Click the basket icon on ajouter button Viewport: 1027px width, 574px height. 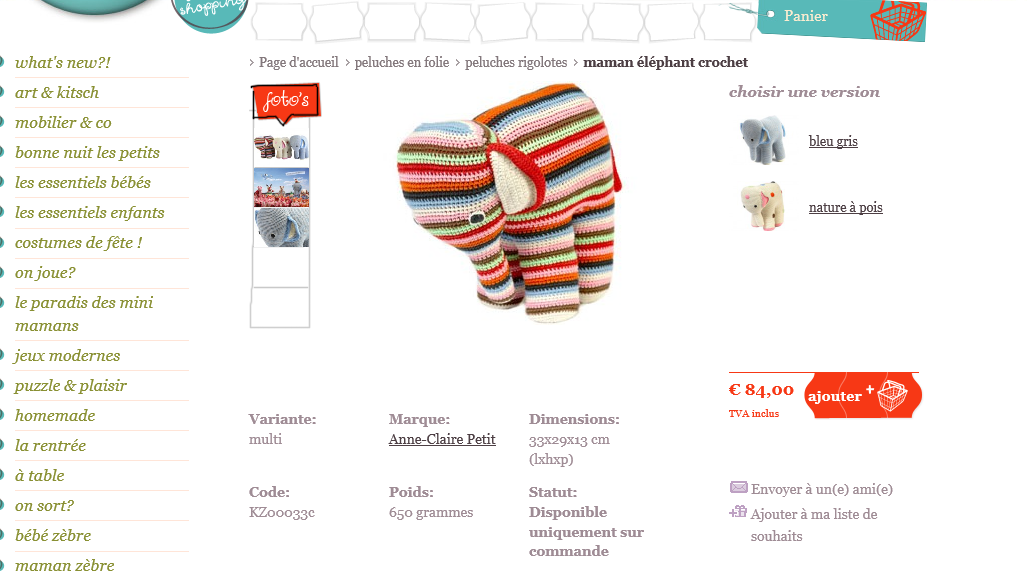(892, 395)
